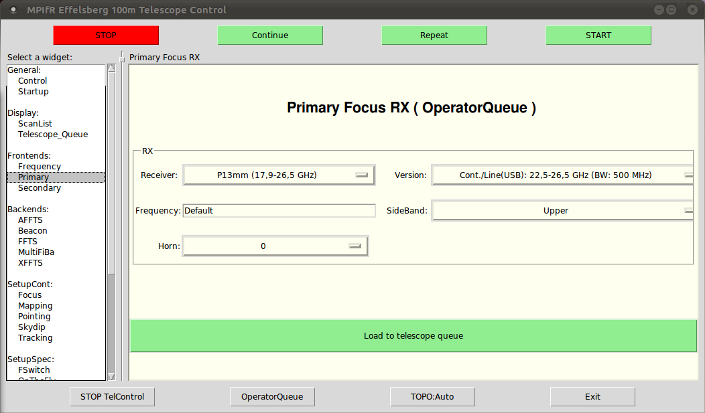Open the Horn dropdown showing 0

point(275,246)
